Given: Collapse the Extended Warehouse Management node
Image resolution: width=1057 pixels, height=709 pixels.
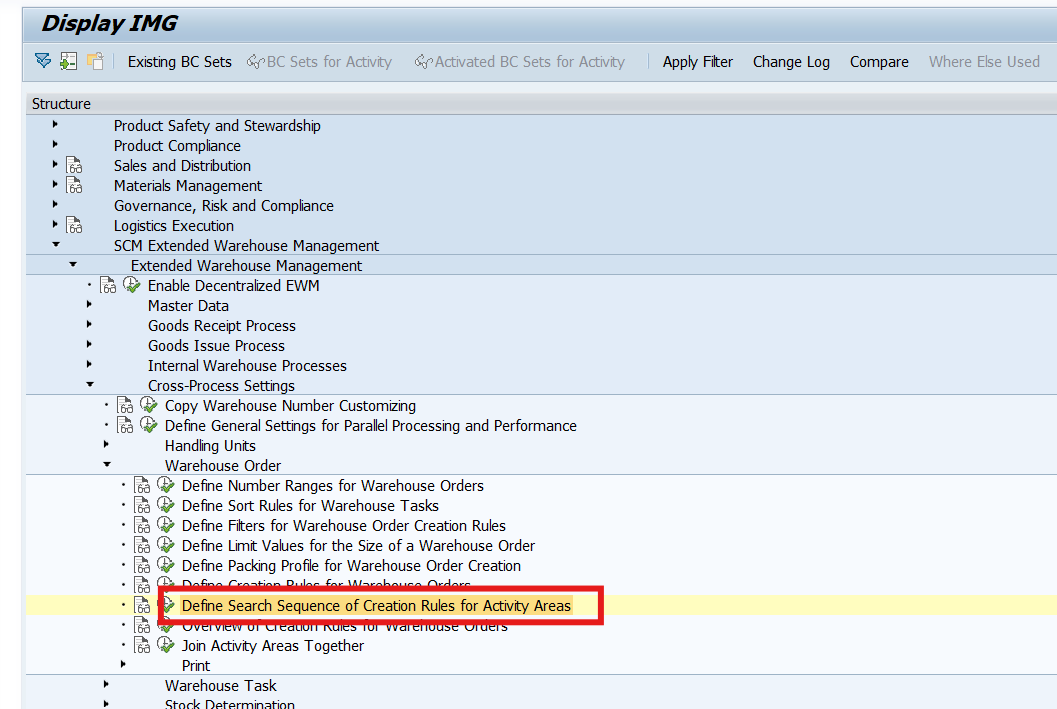Looking at the screenshot, I should tap(73, 265).
